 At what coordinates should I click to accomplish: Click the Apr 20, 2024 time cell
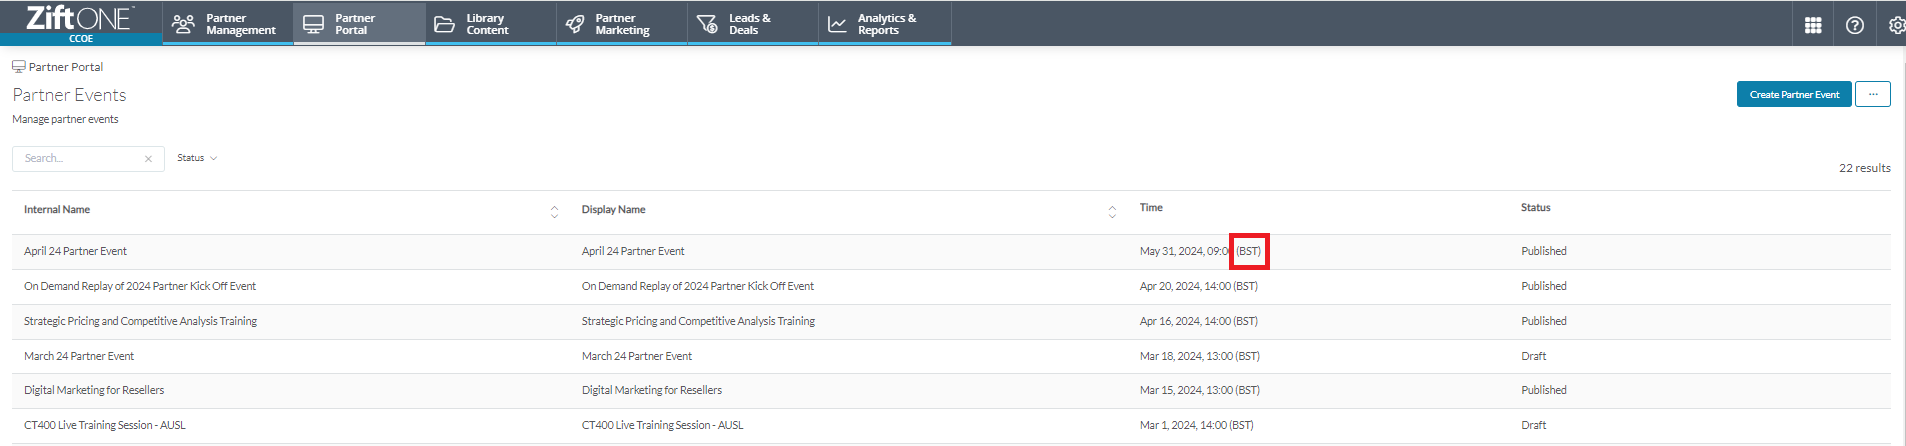1199,286
